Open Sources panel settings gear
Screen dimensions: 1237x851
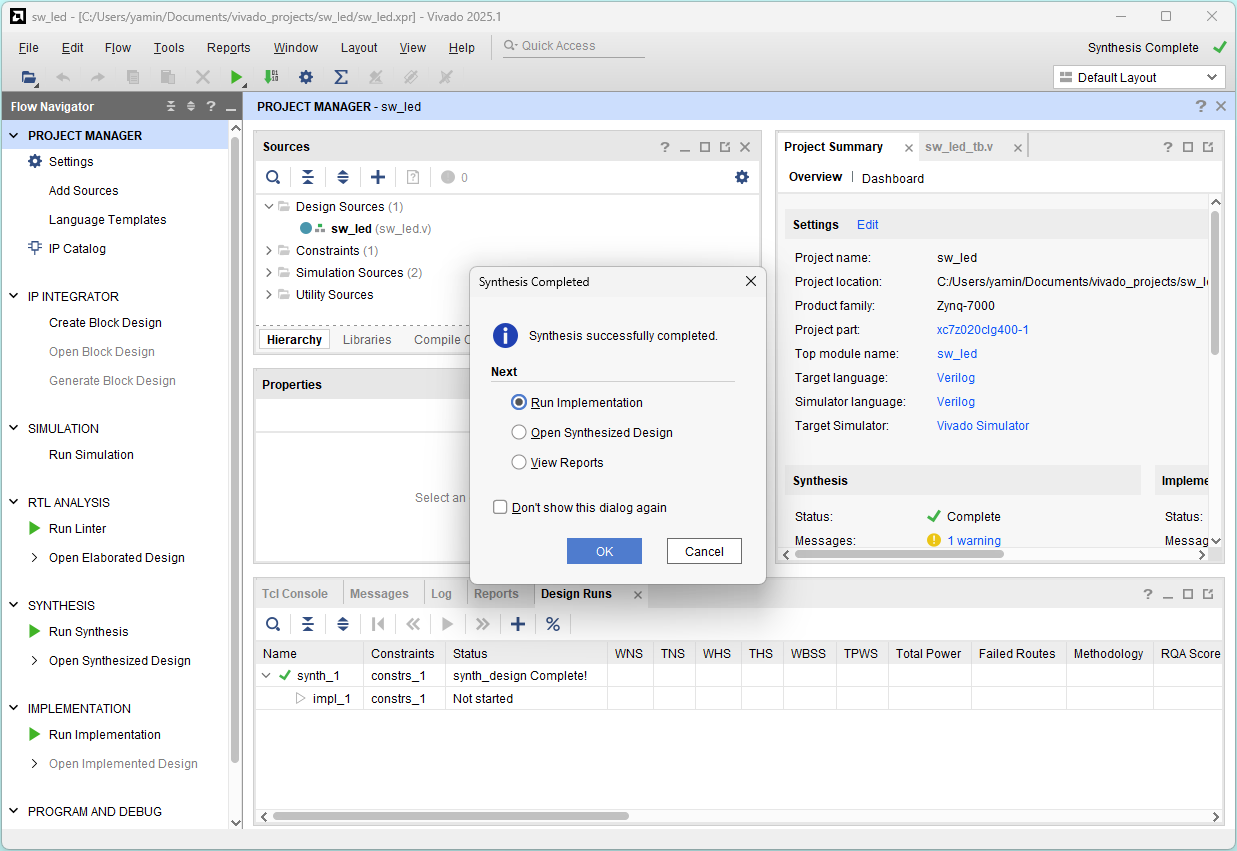coord(741,177)
